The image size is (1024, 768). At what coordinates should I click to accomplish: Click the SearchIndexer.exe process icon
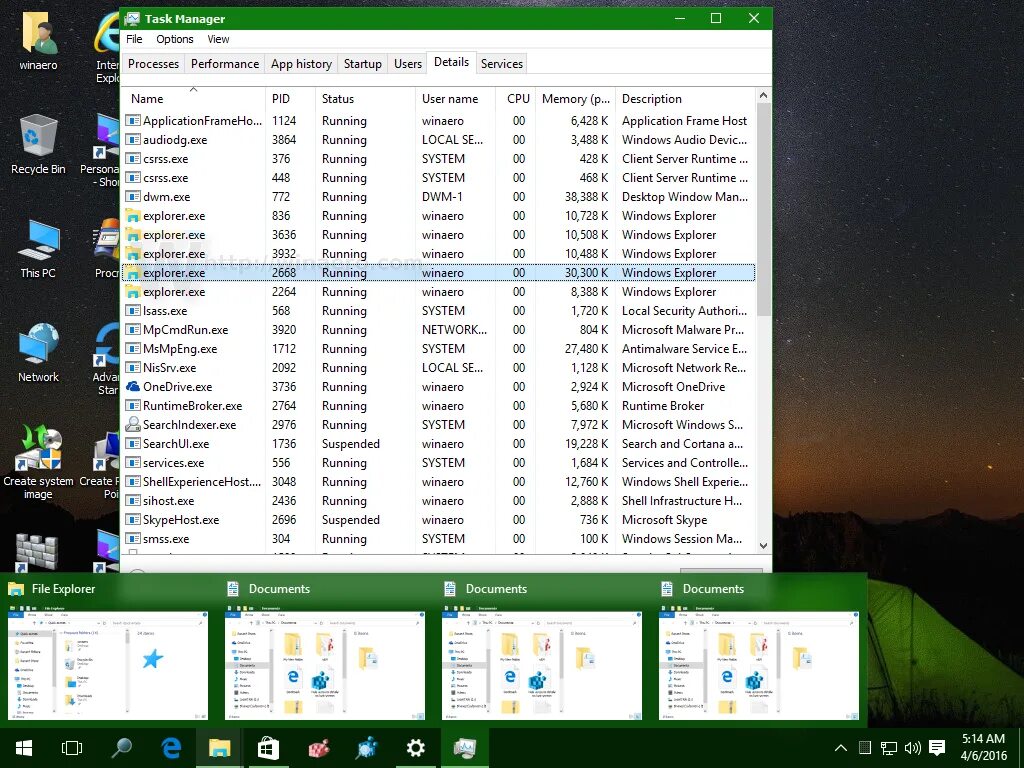[133, 424]
